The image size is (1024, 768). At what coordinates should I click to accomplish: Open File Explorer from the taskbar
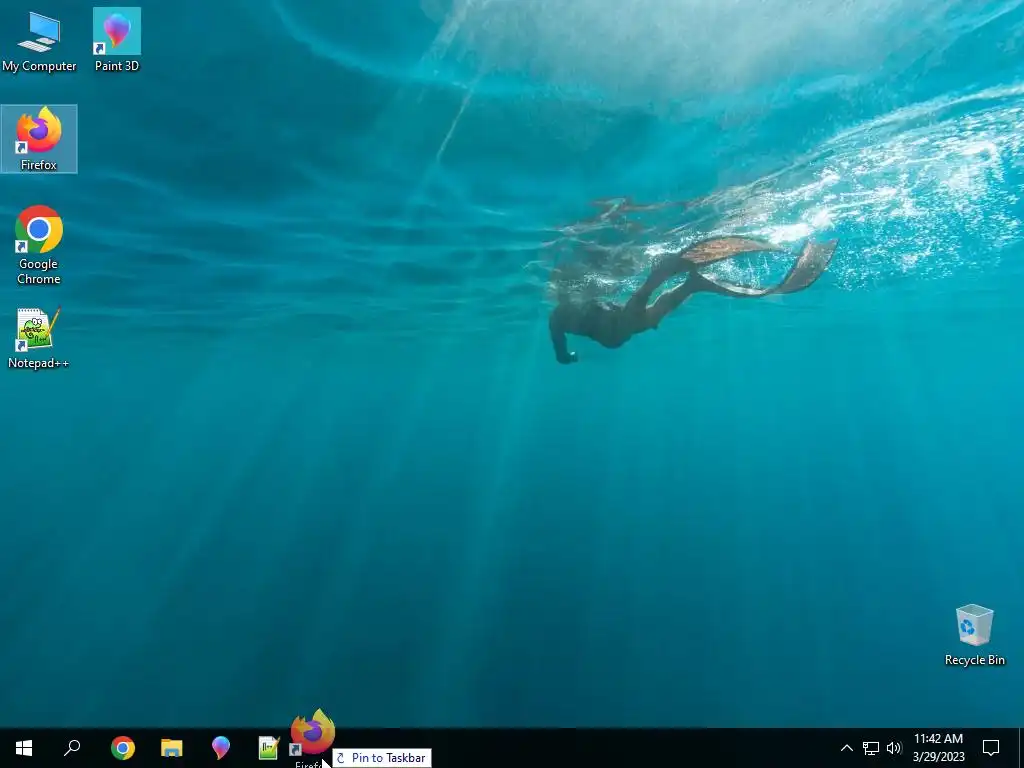[x=172, y=748]
